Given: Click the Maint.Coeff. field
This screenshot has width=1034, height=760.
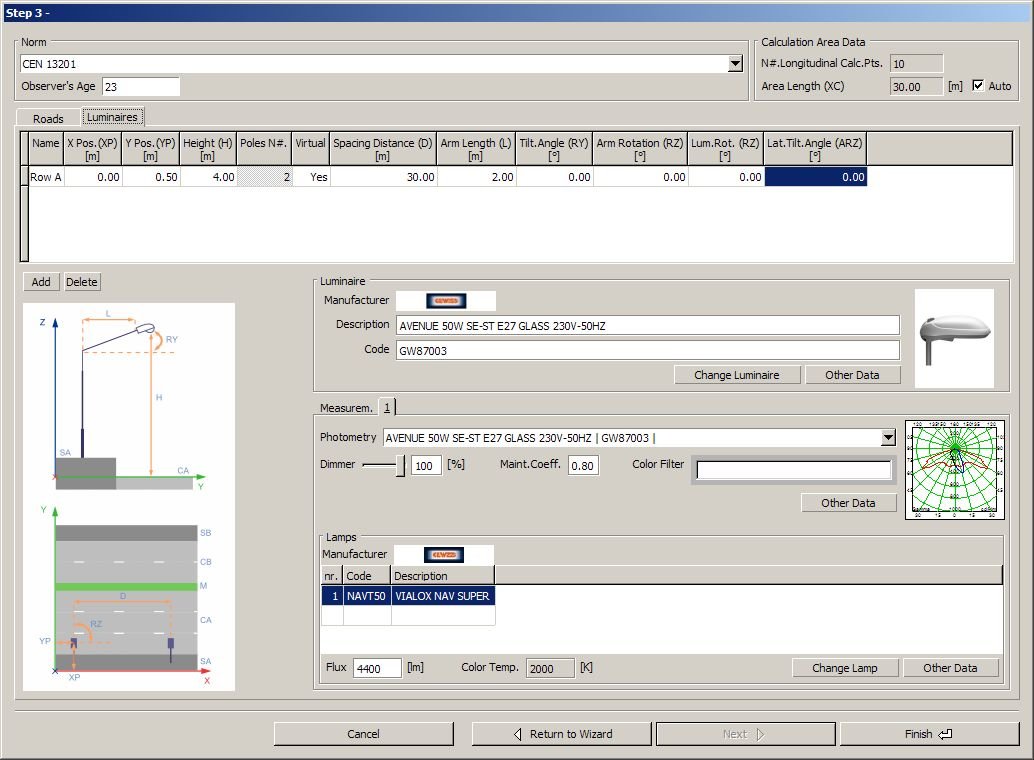Looking at the screenshot, I should (584, 466).
